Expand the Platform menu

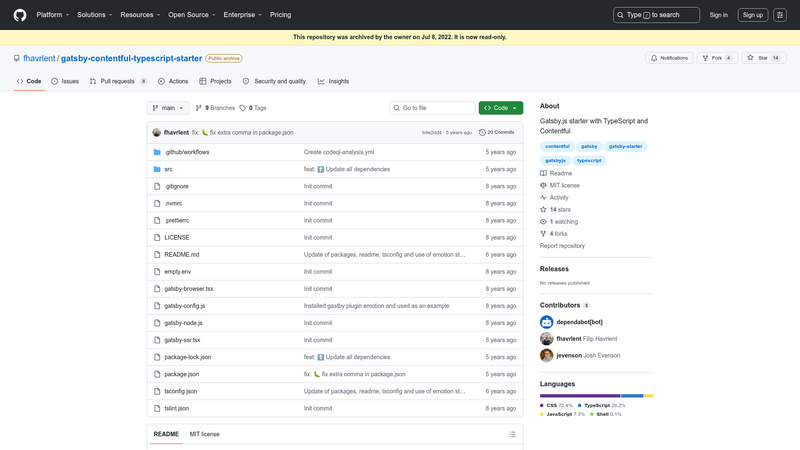coord(53,15)
